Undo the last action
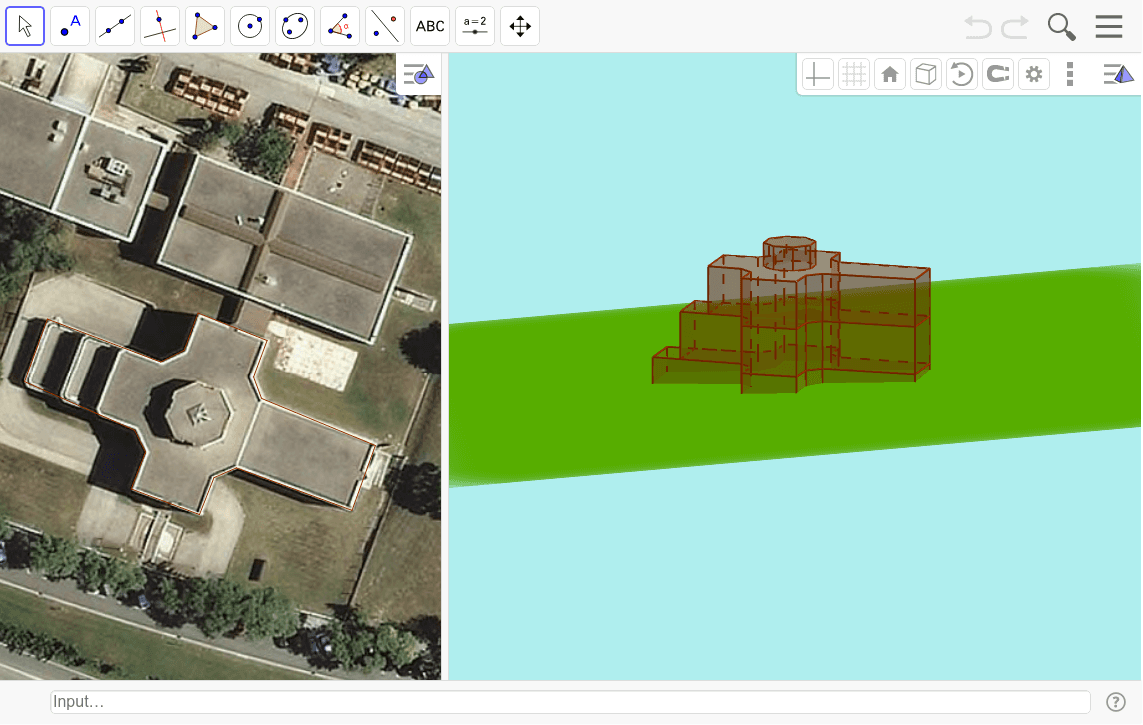 [978, 27]
